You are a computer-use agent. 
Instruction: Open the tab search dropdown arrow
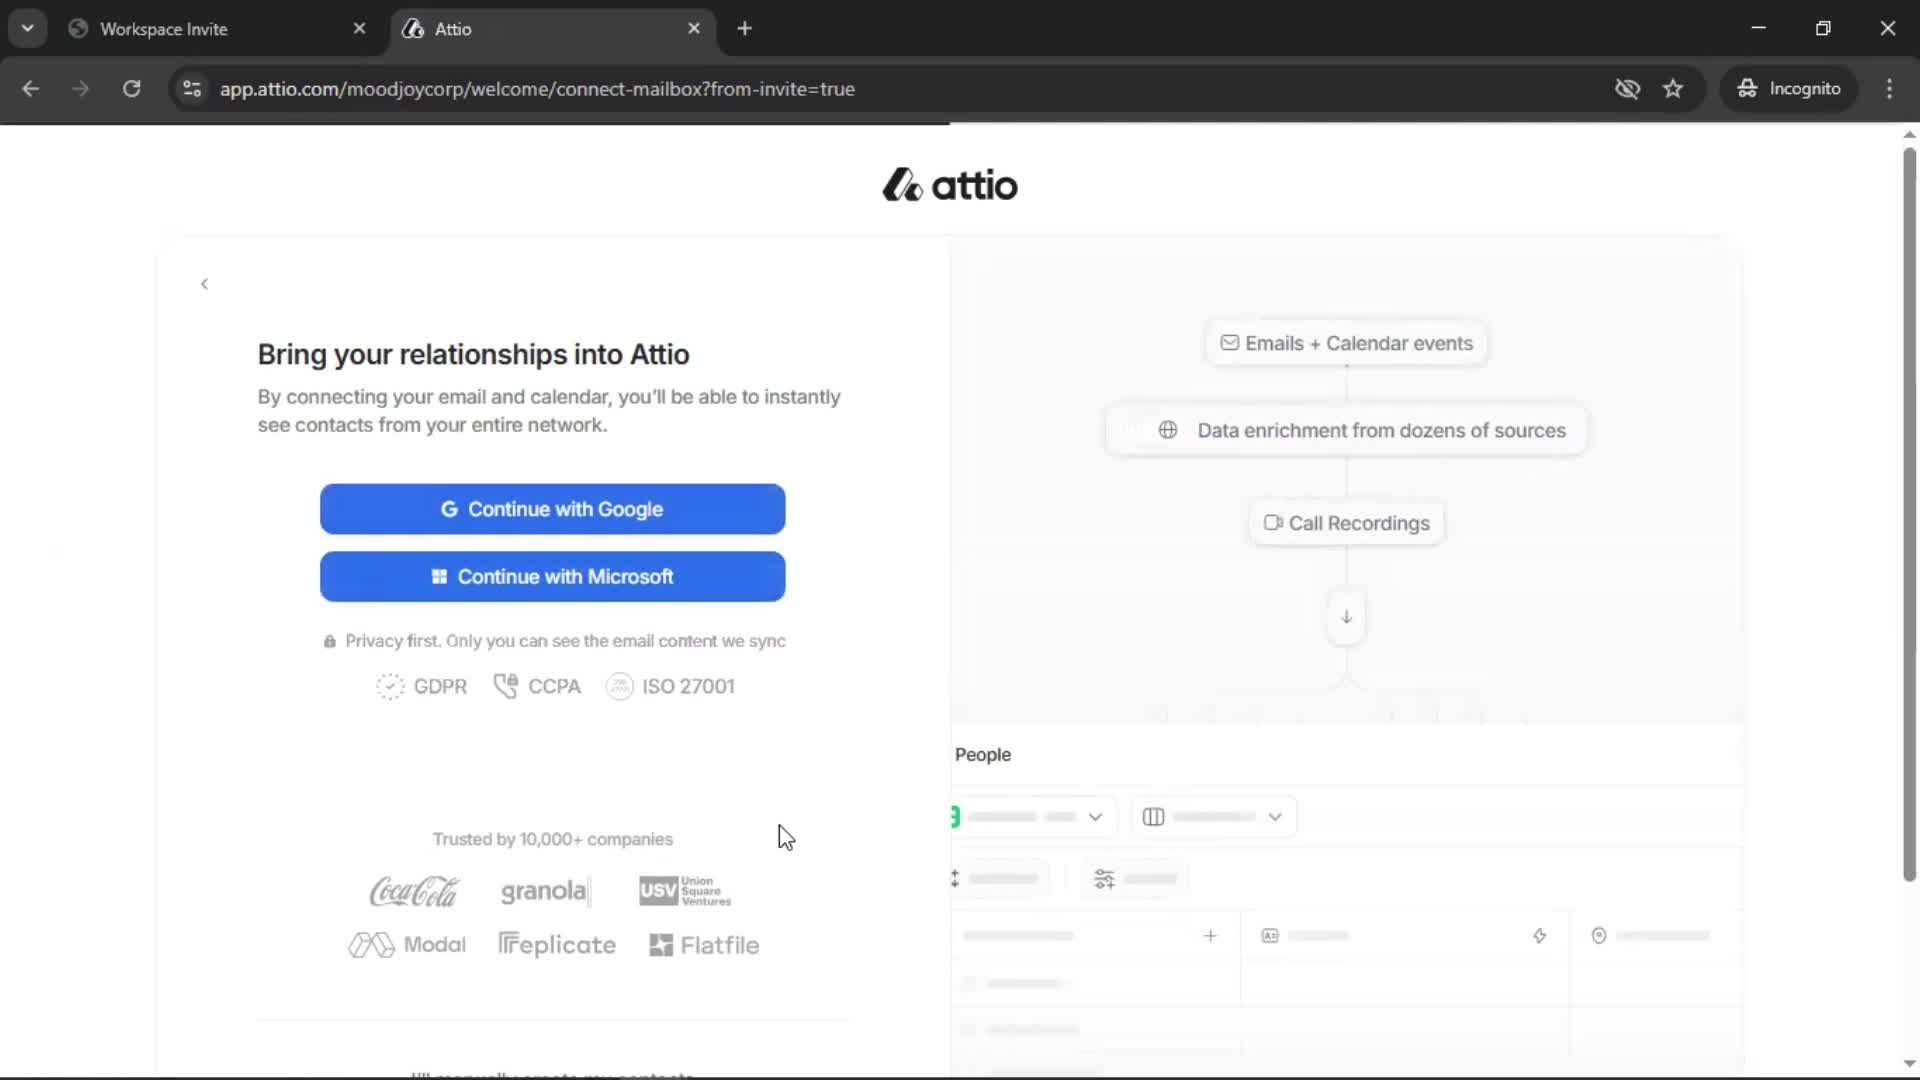coord(28,28)
